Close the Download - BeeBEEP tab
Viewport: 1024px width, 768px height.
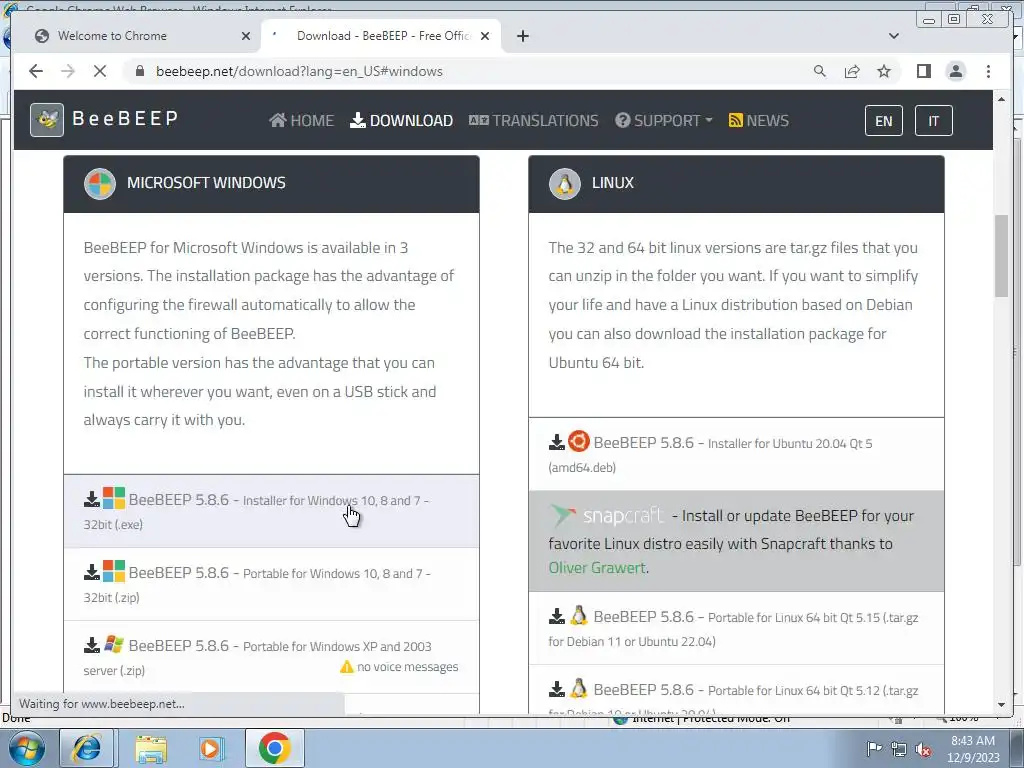(x=485, y=36)
